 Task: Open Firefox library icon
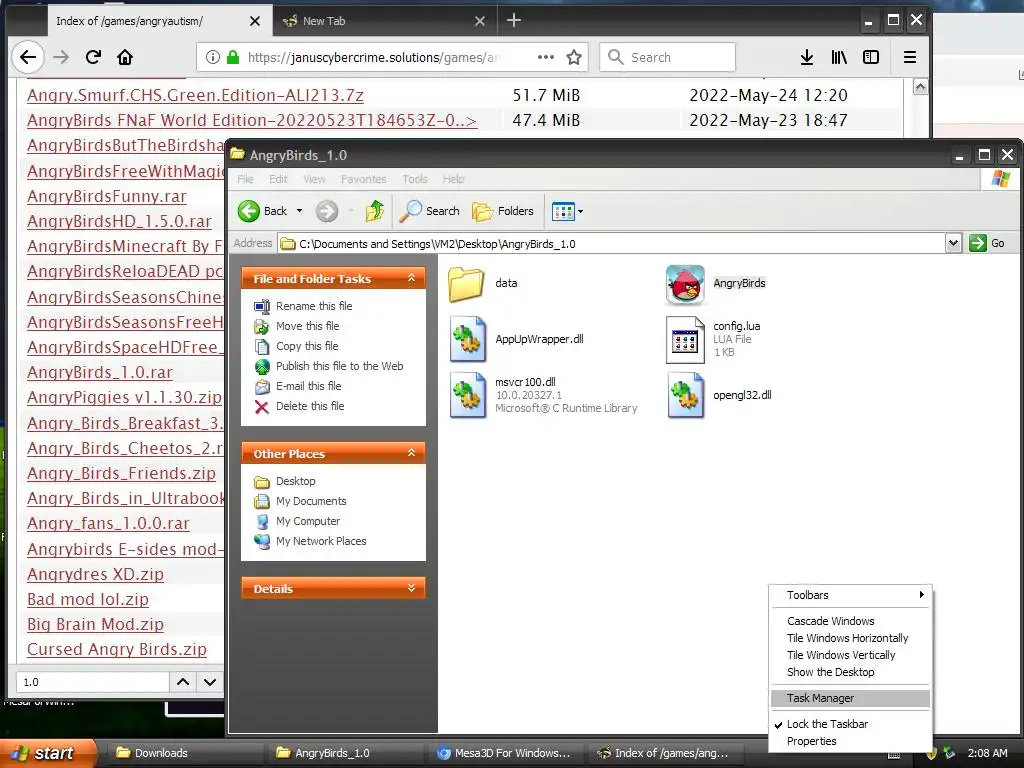pyautogui.click(x=839, y=57)
